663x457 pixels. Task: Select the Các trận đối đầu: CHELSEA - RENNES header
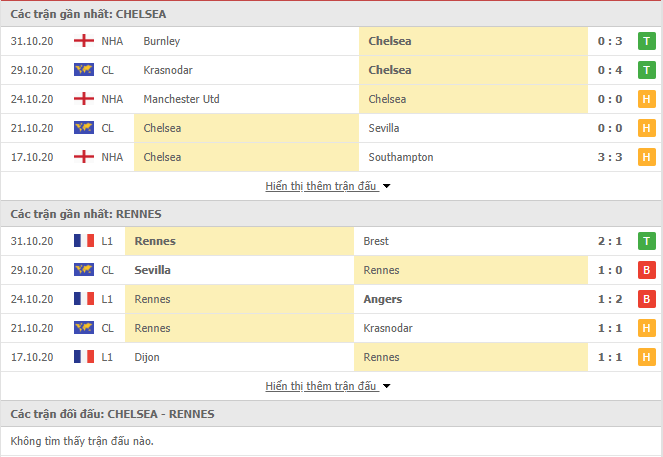click(x=112, y=414)
